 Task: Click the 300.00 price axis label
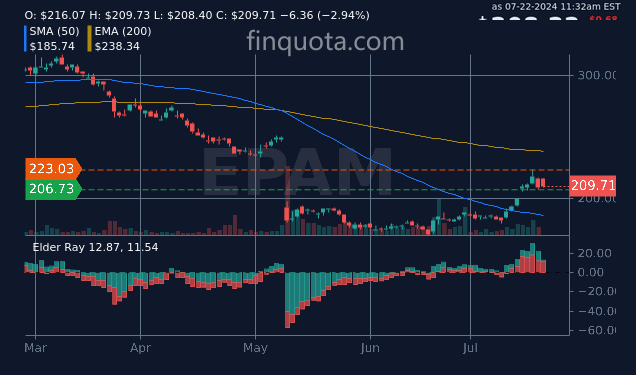pyautogui.click(x=596, y=75)
